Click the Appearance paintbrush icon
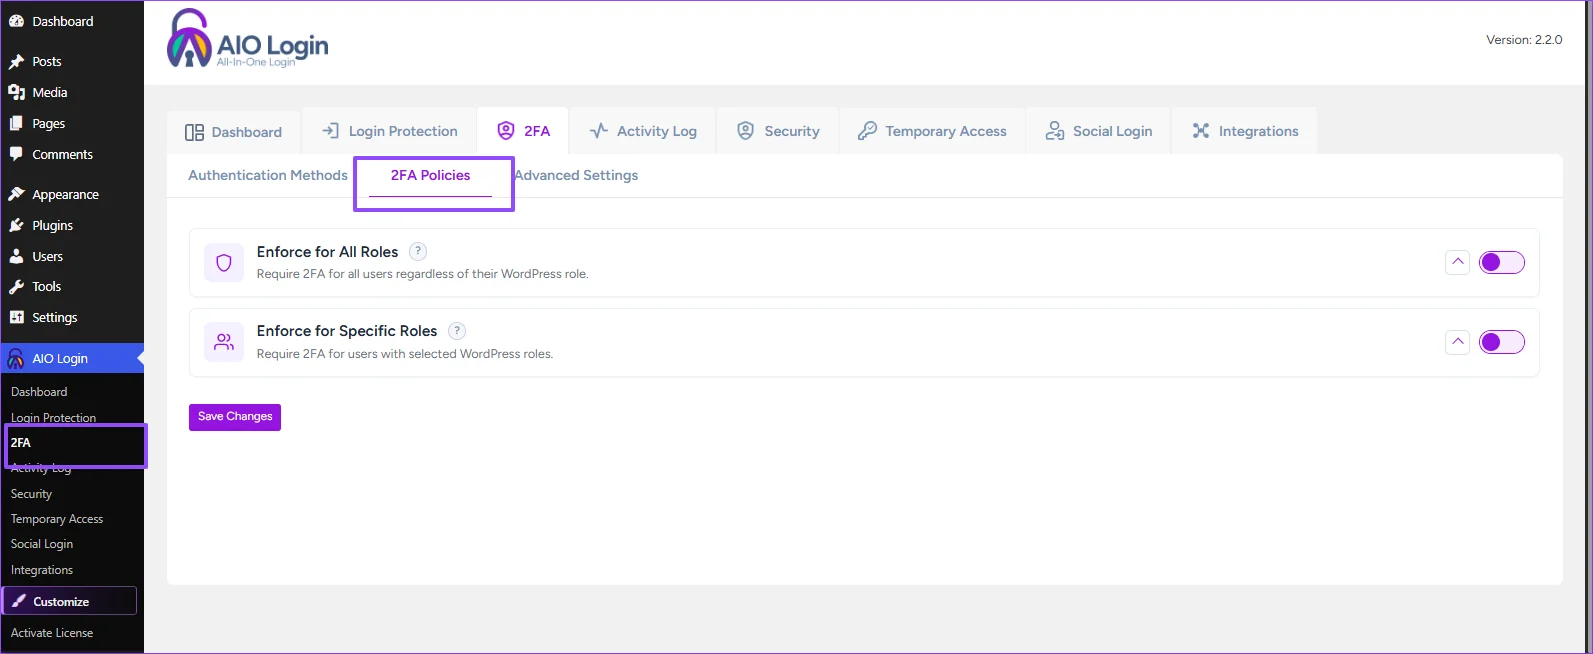This screenshot has width=1593, height=654. (16, 194)
